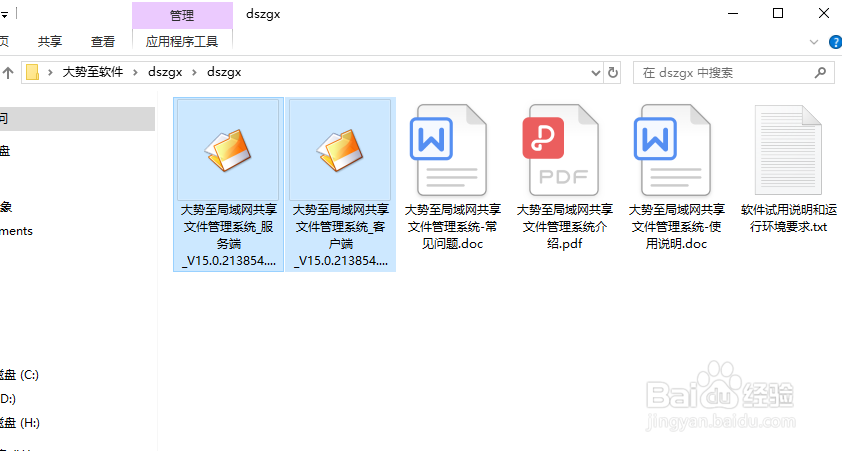
Task: Click the 在 dszgx 中搜索 search box
Action: [734, 72]
